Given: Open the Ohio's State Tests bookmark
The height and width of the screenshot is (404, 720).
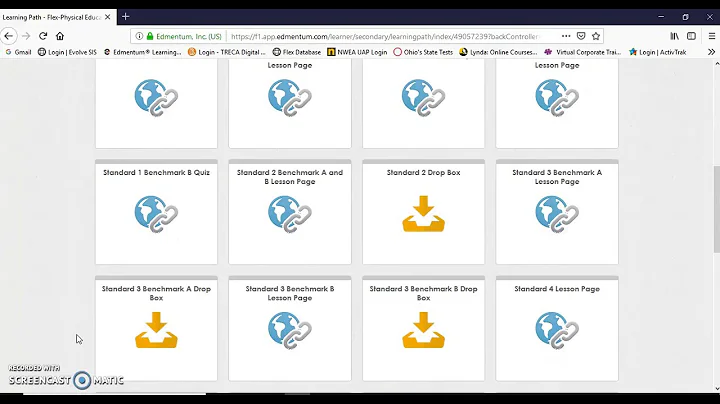Looking at the screenshot, I should tap(423, 52).
